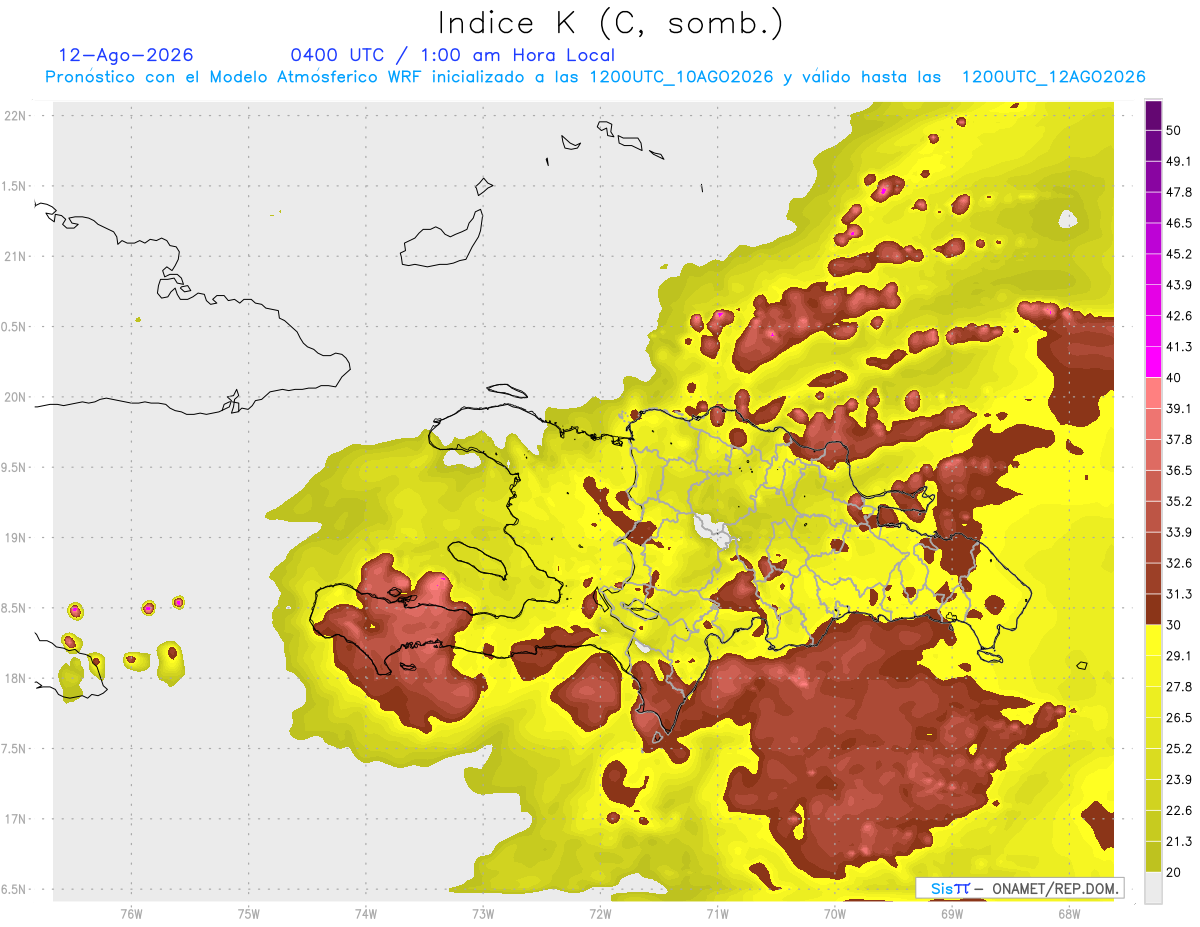Viewport: 1200px width, 927px height.
Task: Click the colorbar value '32.6'
Action: [1179, 563]
